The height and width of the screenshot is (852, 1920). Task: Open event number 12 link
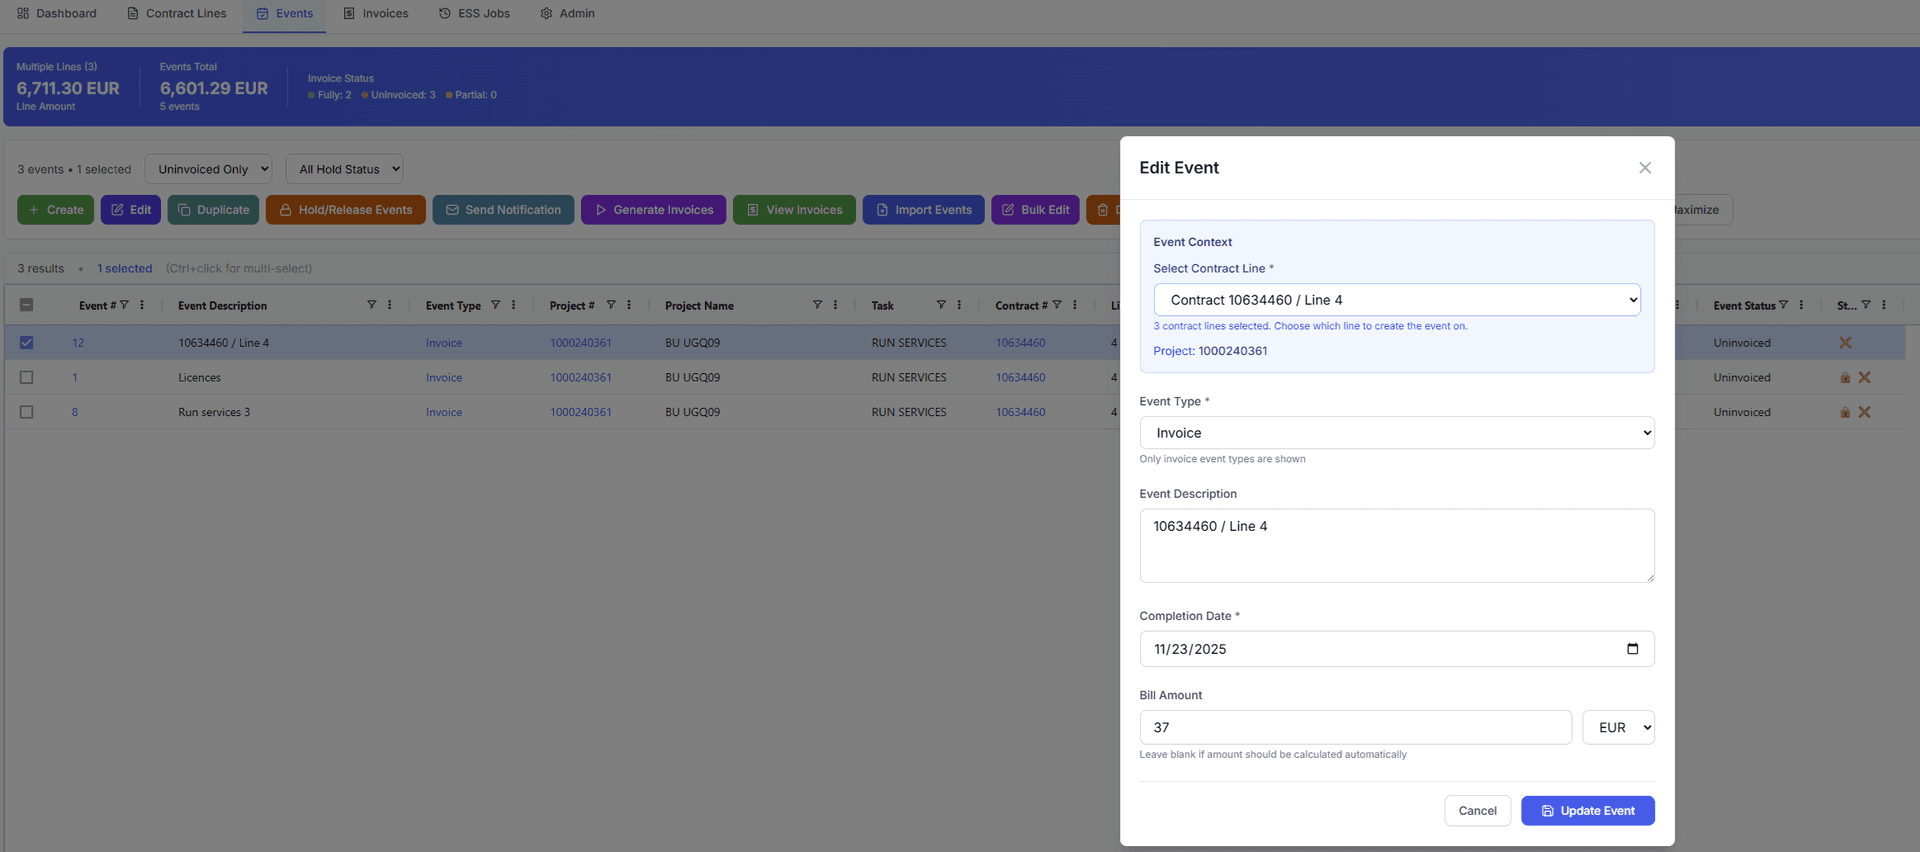78,343
